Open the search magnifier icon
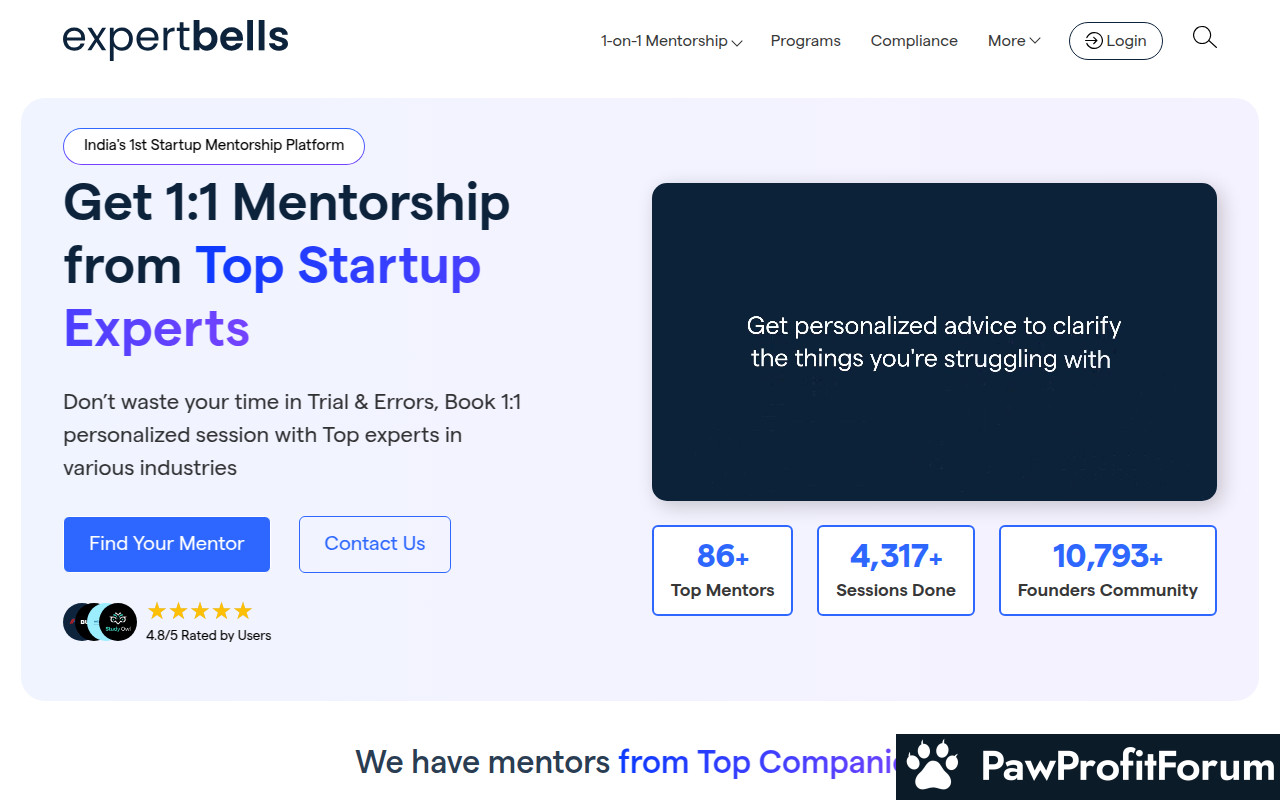 [x=1204, y=38]
